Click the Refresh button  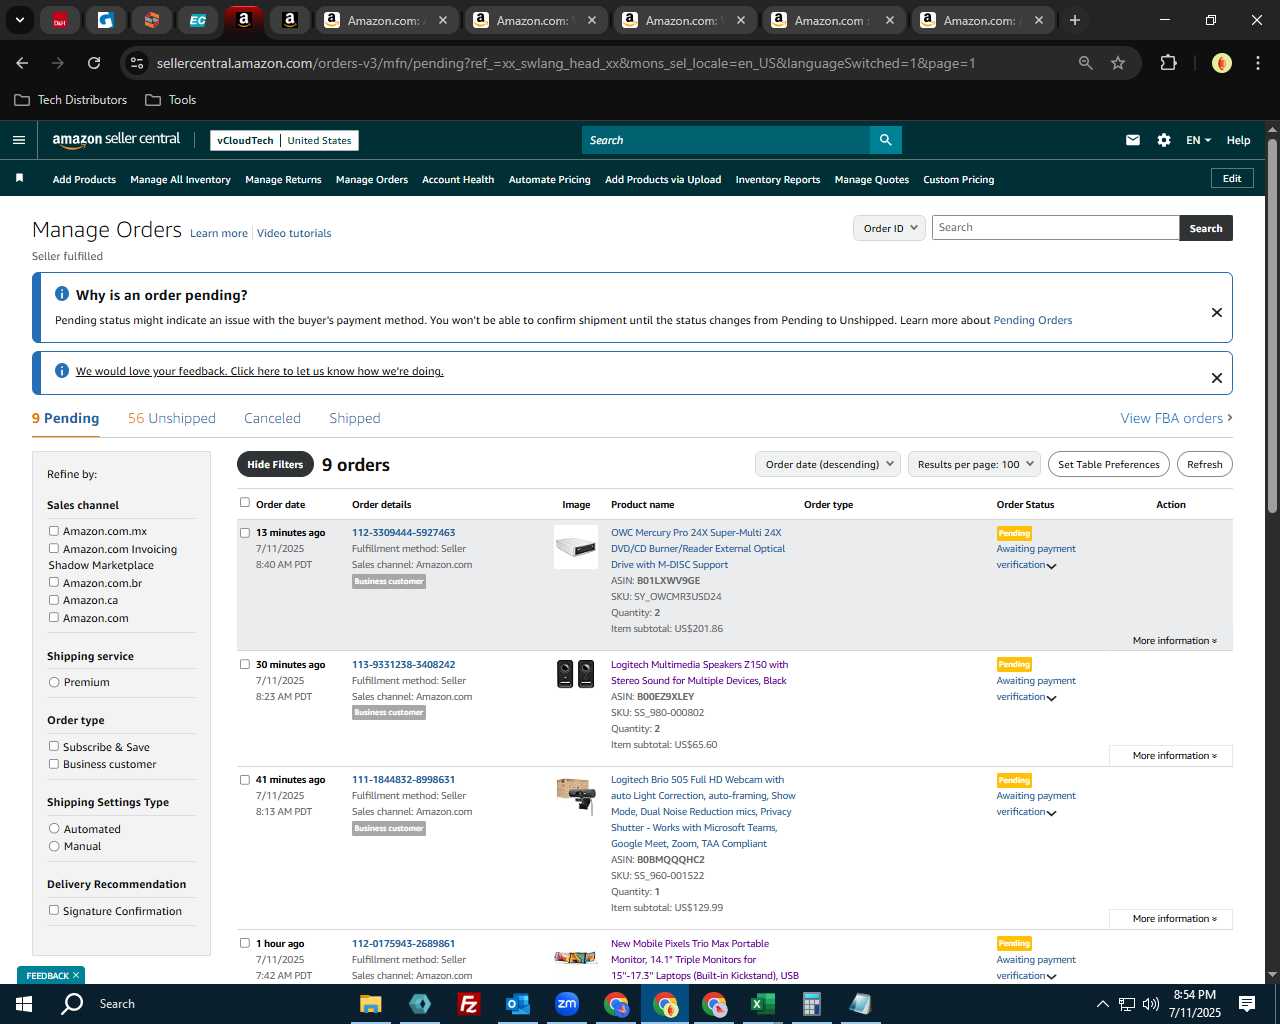1204,464
